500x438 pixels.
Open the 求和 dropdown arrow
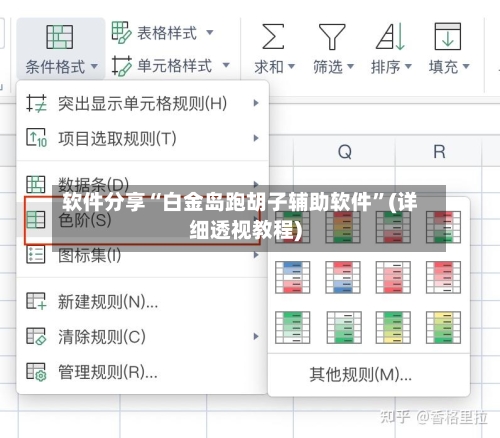pyautogui.click(x=291, y=66)
